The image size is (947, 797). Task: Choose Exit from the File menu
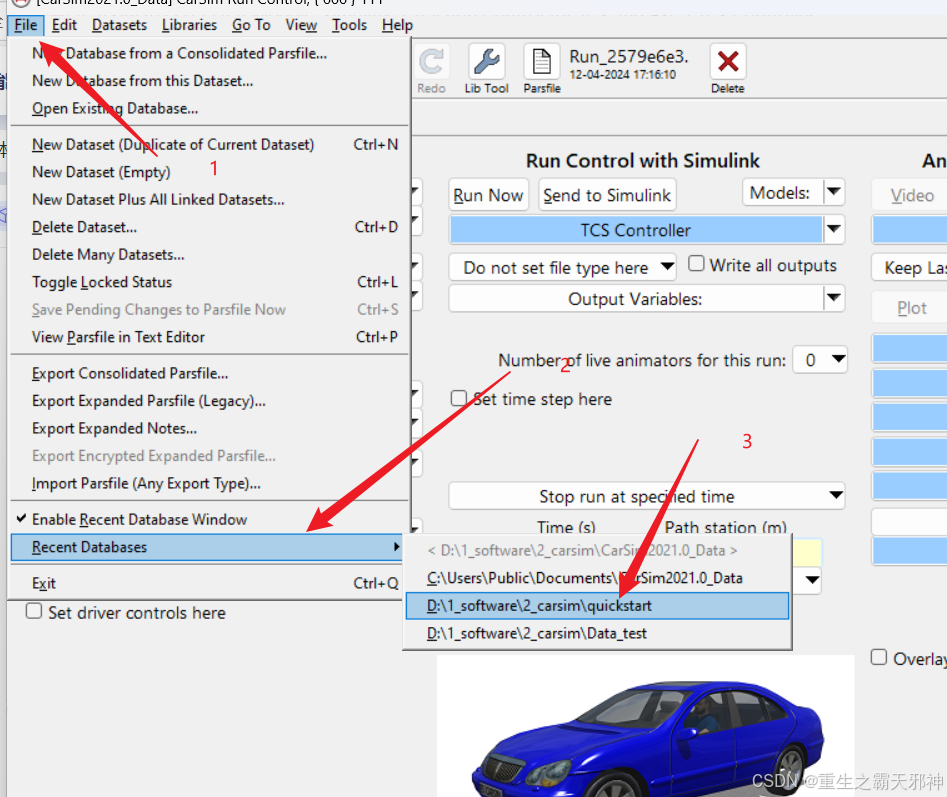point(209,584)
